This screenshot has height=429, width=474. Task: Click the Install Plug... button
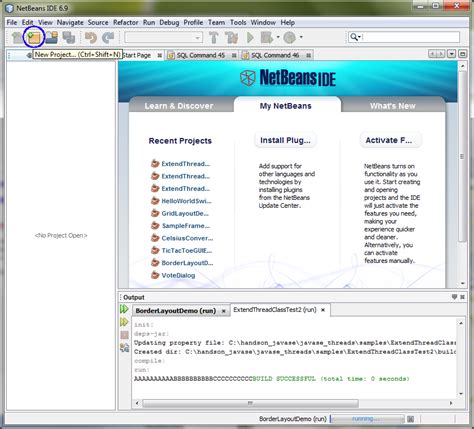point(285,140)
